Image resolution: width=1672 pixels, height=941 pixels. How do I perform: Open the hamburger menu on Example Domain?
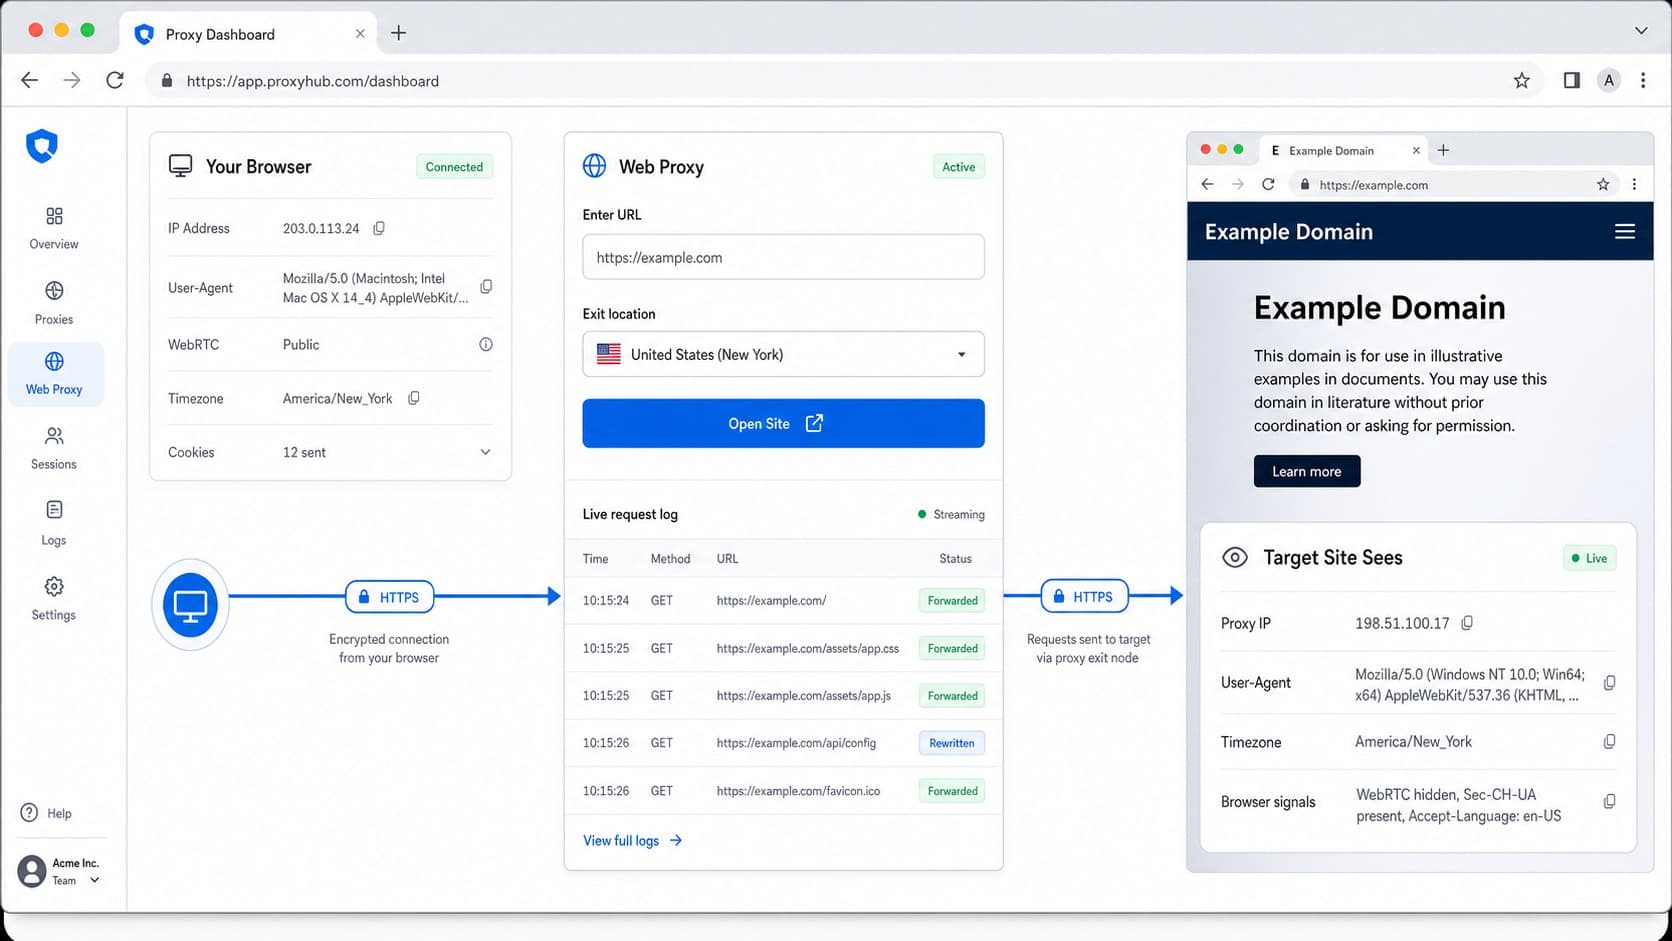point(1625,231)
